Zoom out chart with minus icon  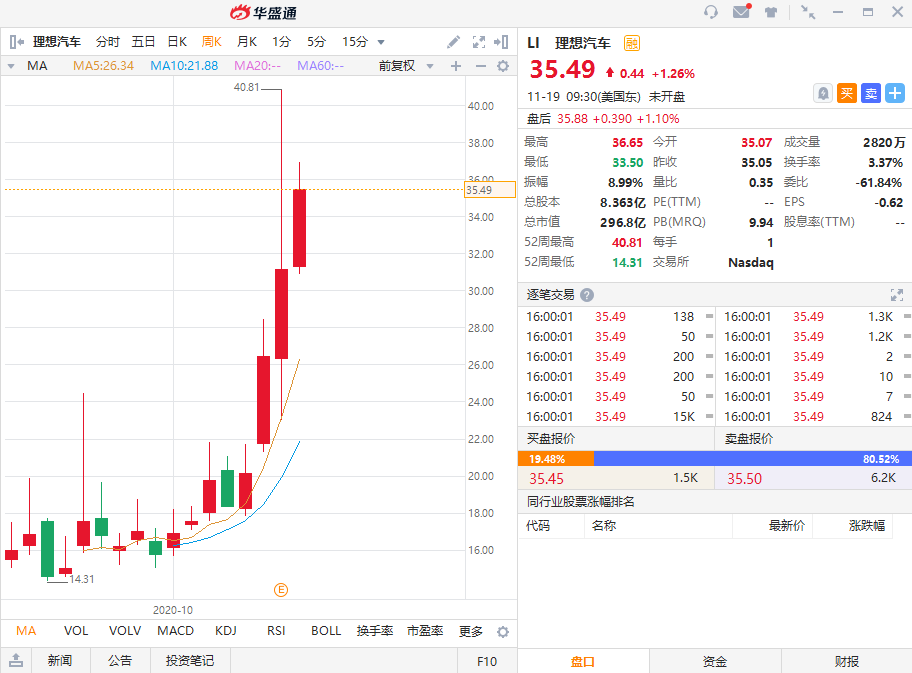[x=480, y=66]
